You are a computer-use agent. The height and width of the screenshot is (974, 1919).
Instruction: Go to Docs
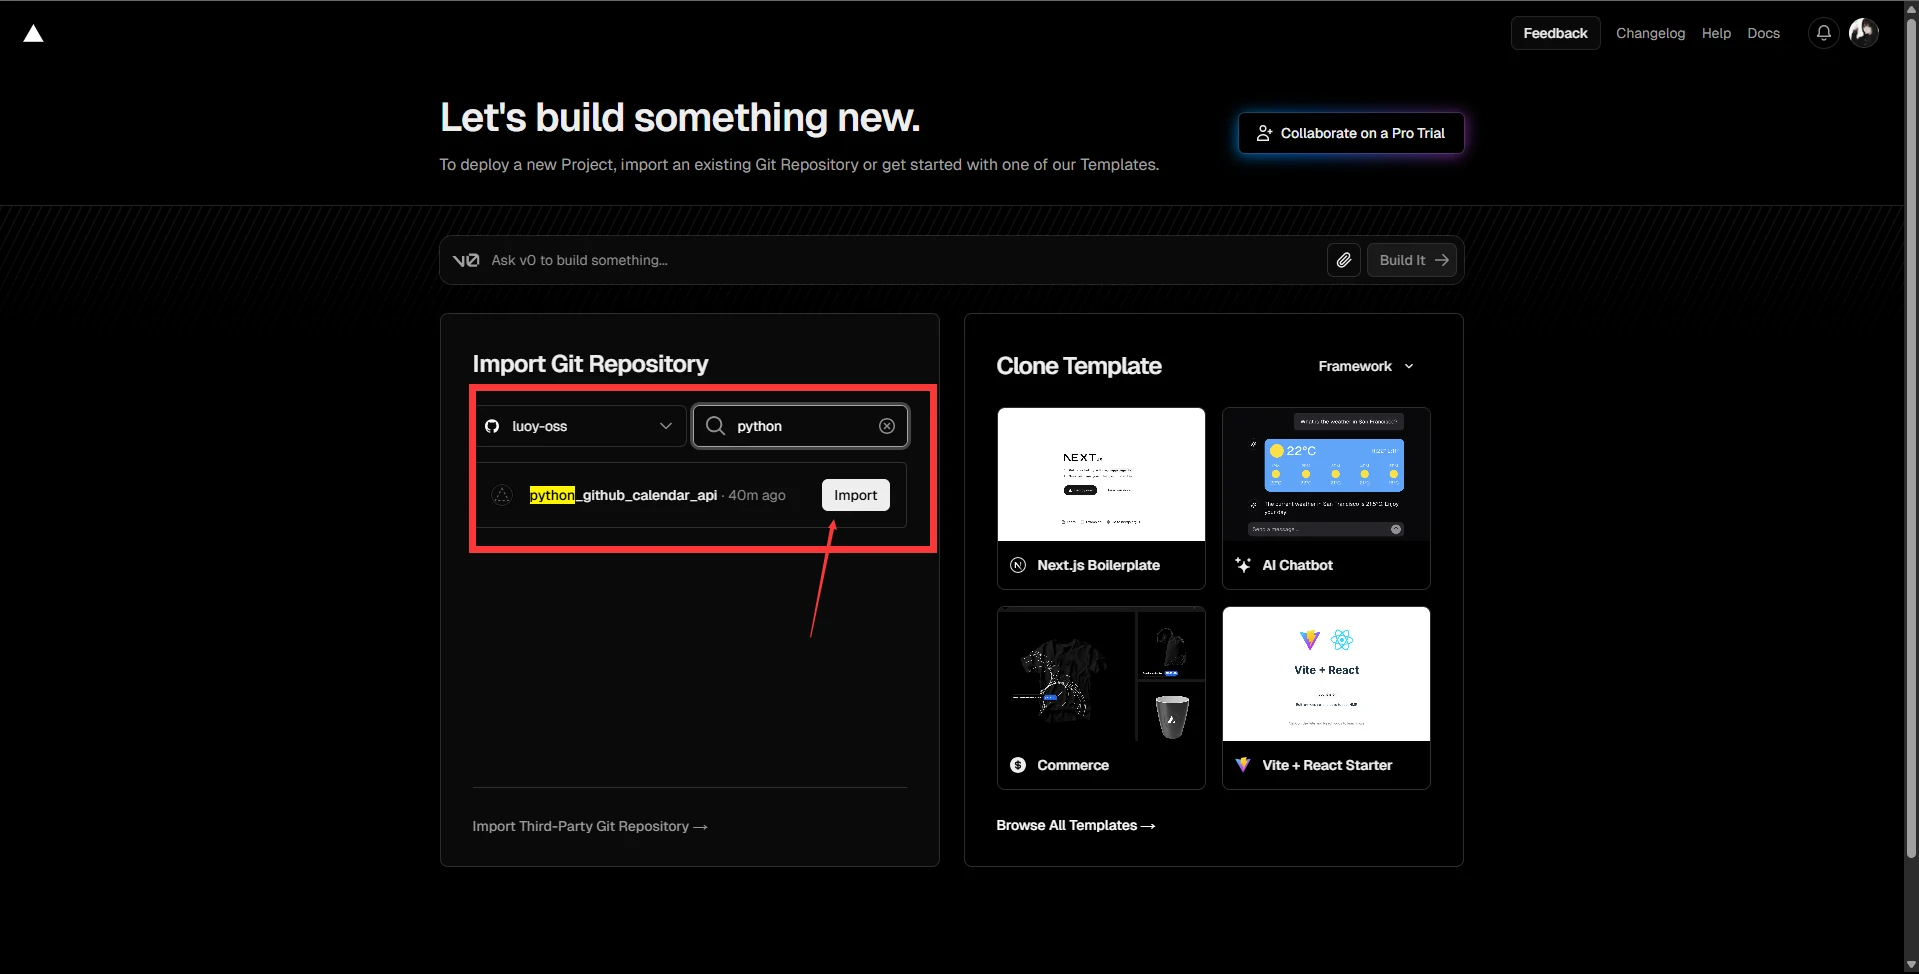click(1763, 33)
